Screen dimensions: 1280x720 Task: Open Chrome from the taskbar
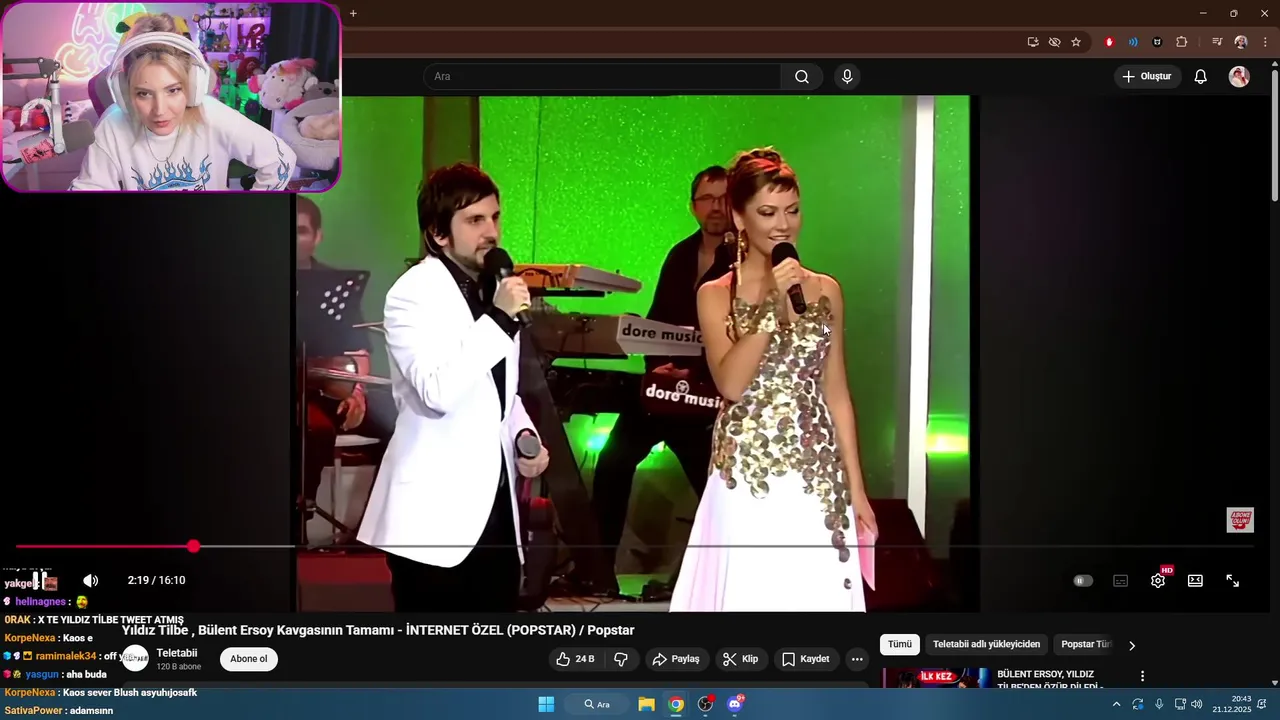[x=676, y=705]
